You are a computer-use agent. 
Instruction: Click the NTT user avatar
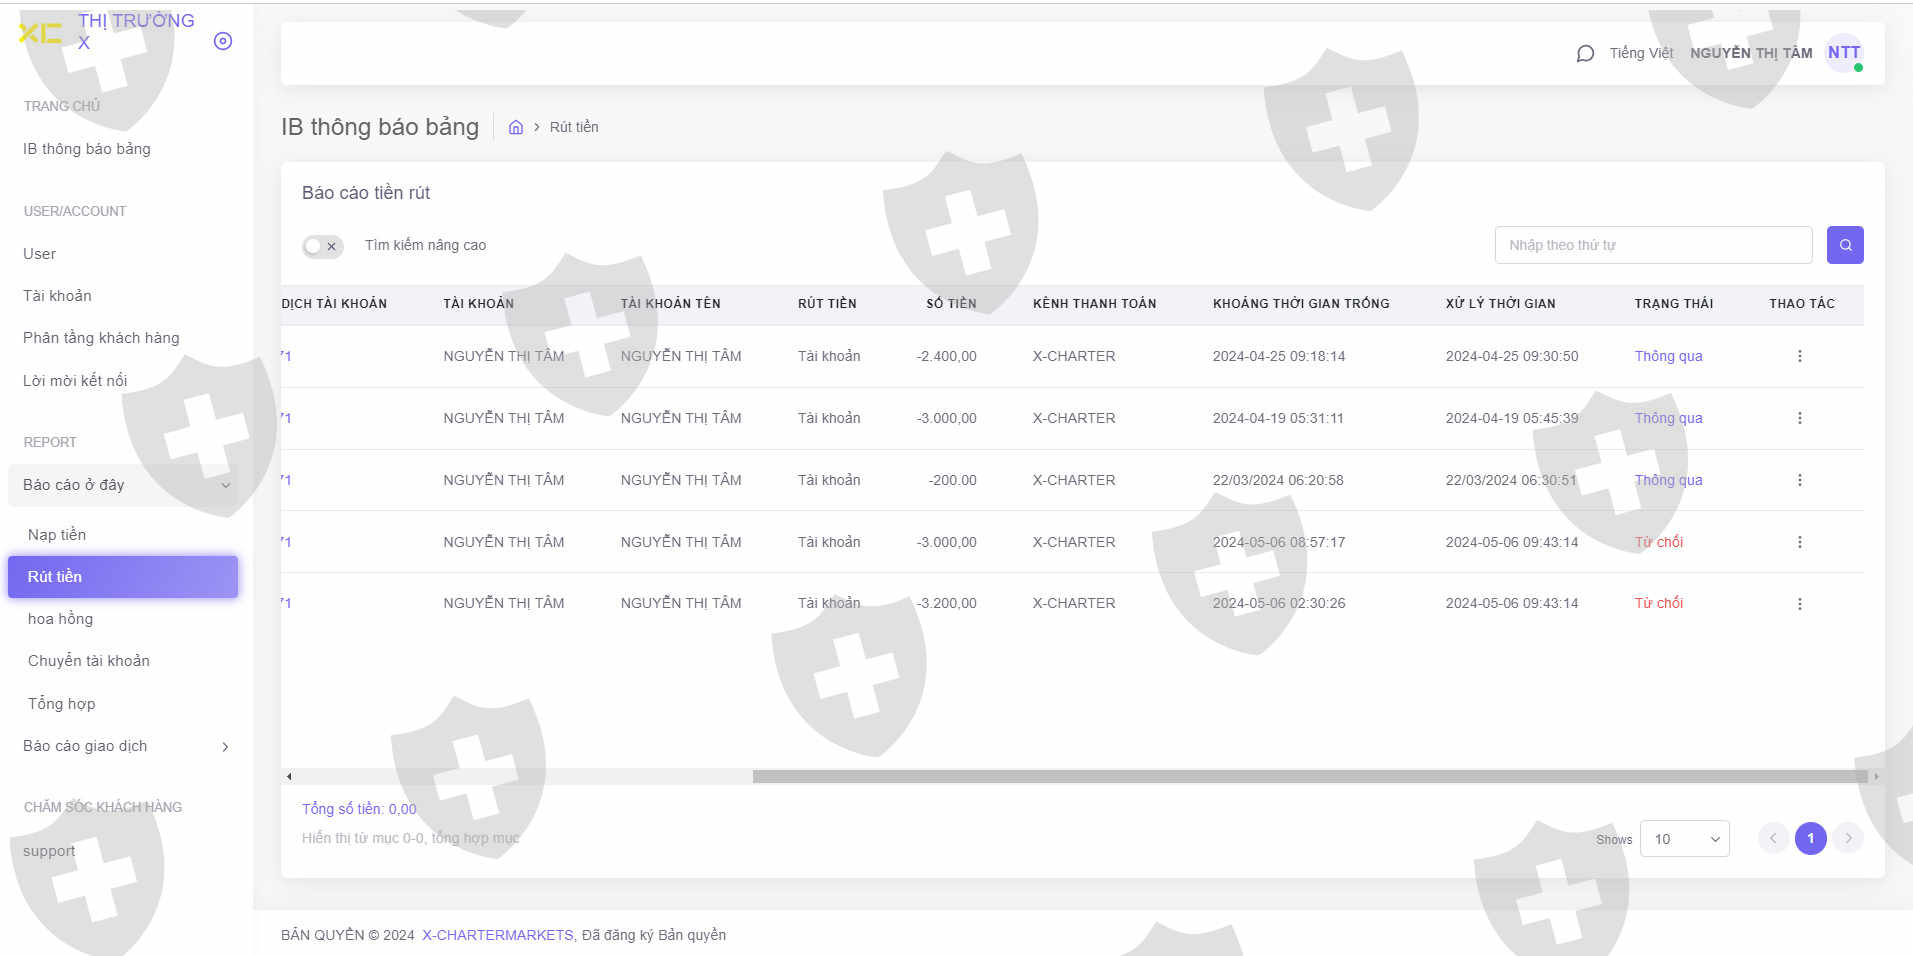click(x=1843, y=53)
